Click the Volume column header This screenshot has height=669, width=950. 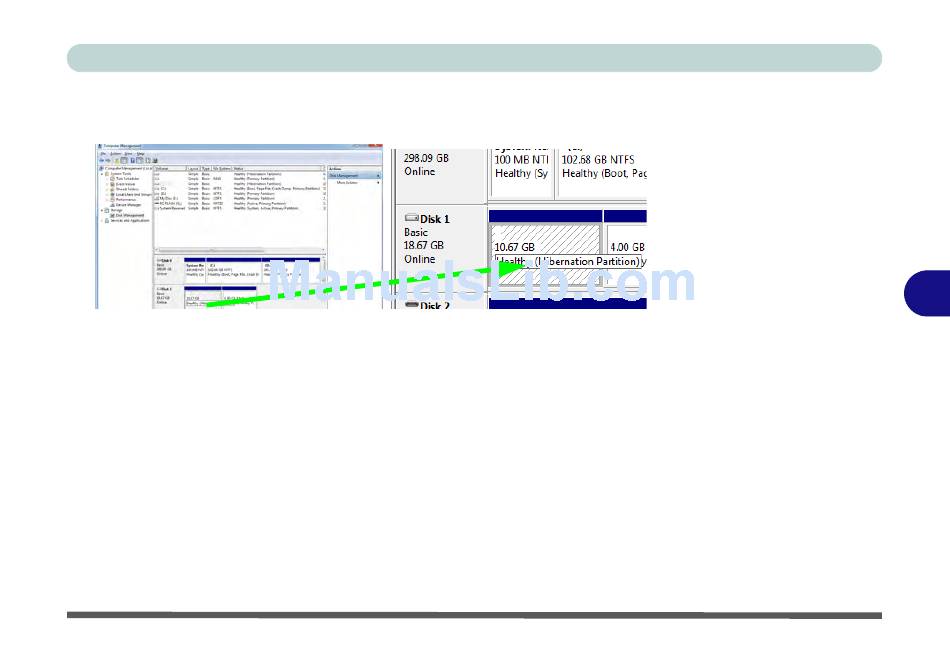click(163, 168)
